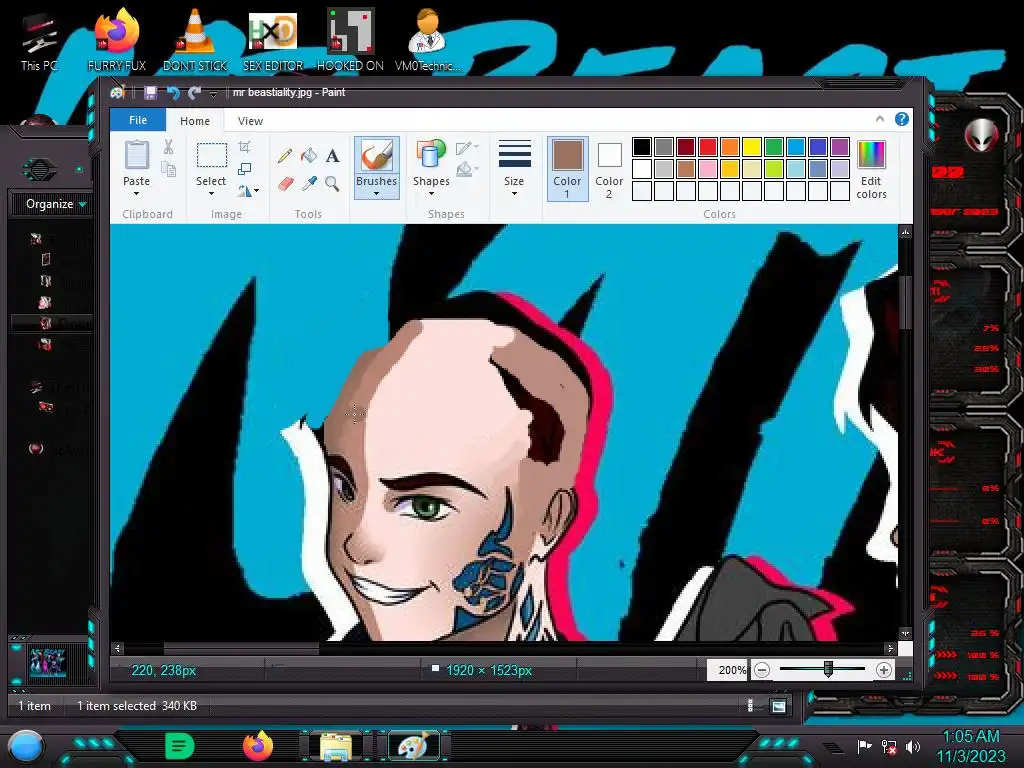Click the Select rectangle icon
The image size is (1024, 768).
[x=212, y=155]
